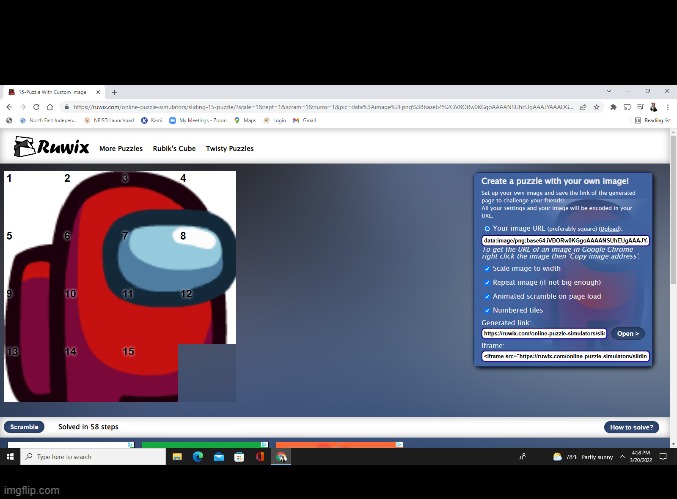Click the Open > button
This screenshot has width=677, height=499.
pos(627,333)
